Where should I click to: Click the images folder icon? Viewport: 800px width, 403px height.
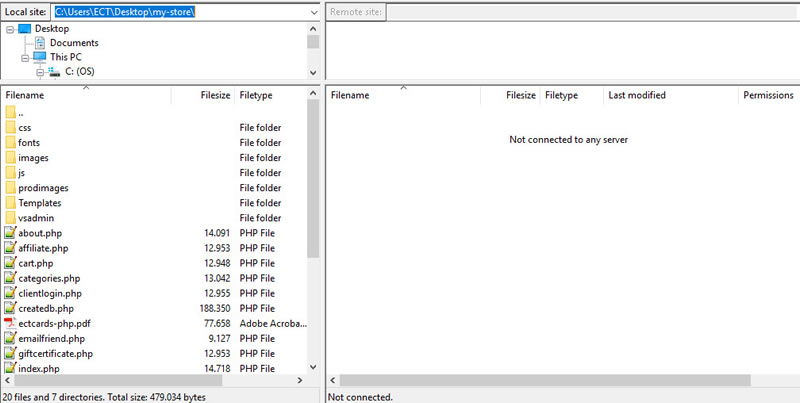point(10,158)
